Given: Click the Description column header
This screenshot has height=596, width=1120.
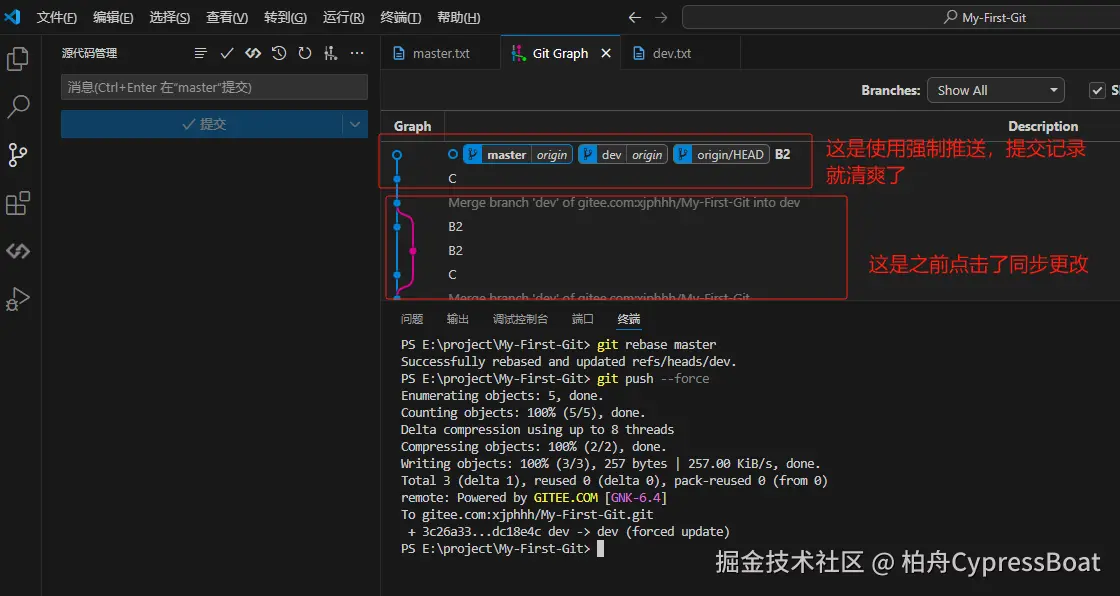Looking at the screenshot, I should click(x=1043, y=126).
